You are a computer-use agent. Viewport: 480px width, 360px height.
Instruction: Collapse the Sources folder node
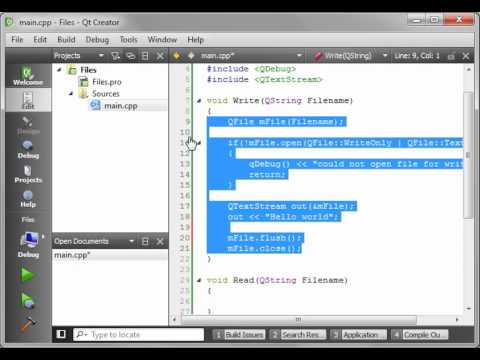coord(71,94)
